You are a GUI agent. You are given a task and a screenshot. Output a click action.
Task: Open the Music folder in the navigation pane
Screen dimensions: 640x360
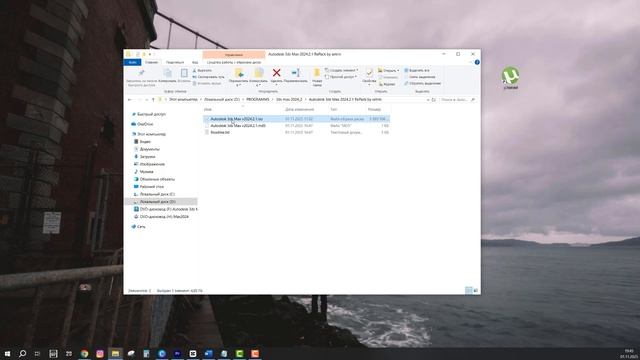(x=146, y=172)
